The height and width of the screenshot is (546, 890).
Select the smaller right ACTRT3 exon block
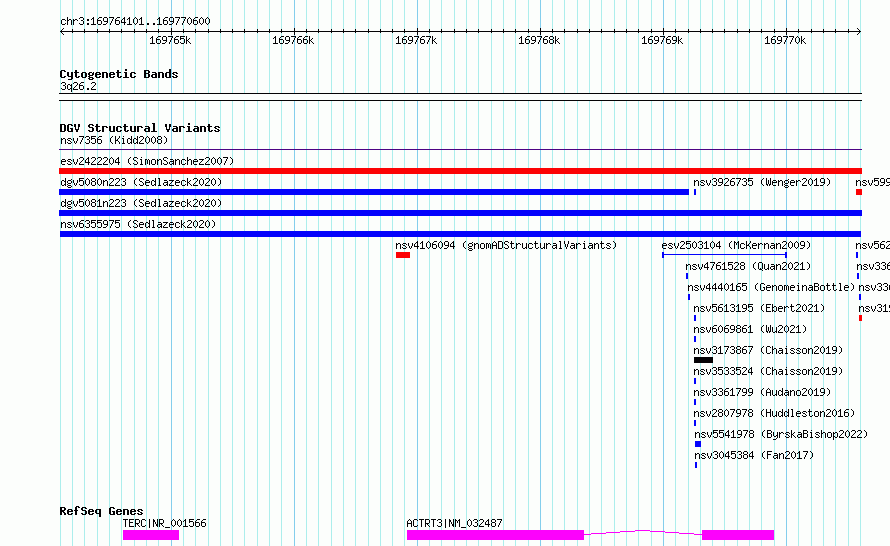pyautogui.click(x=738, y=535)
